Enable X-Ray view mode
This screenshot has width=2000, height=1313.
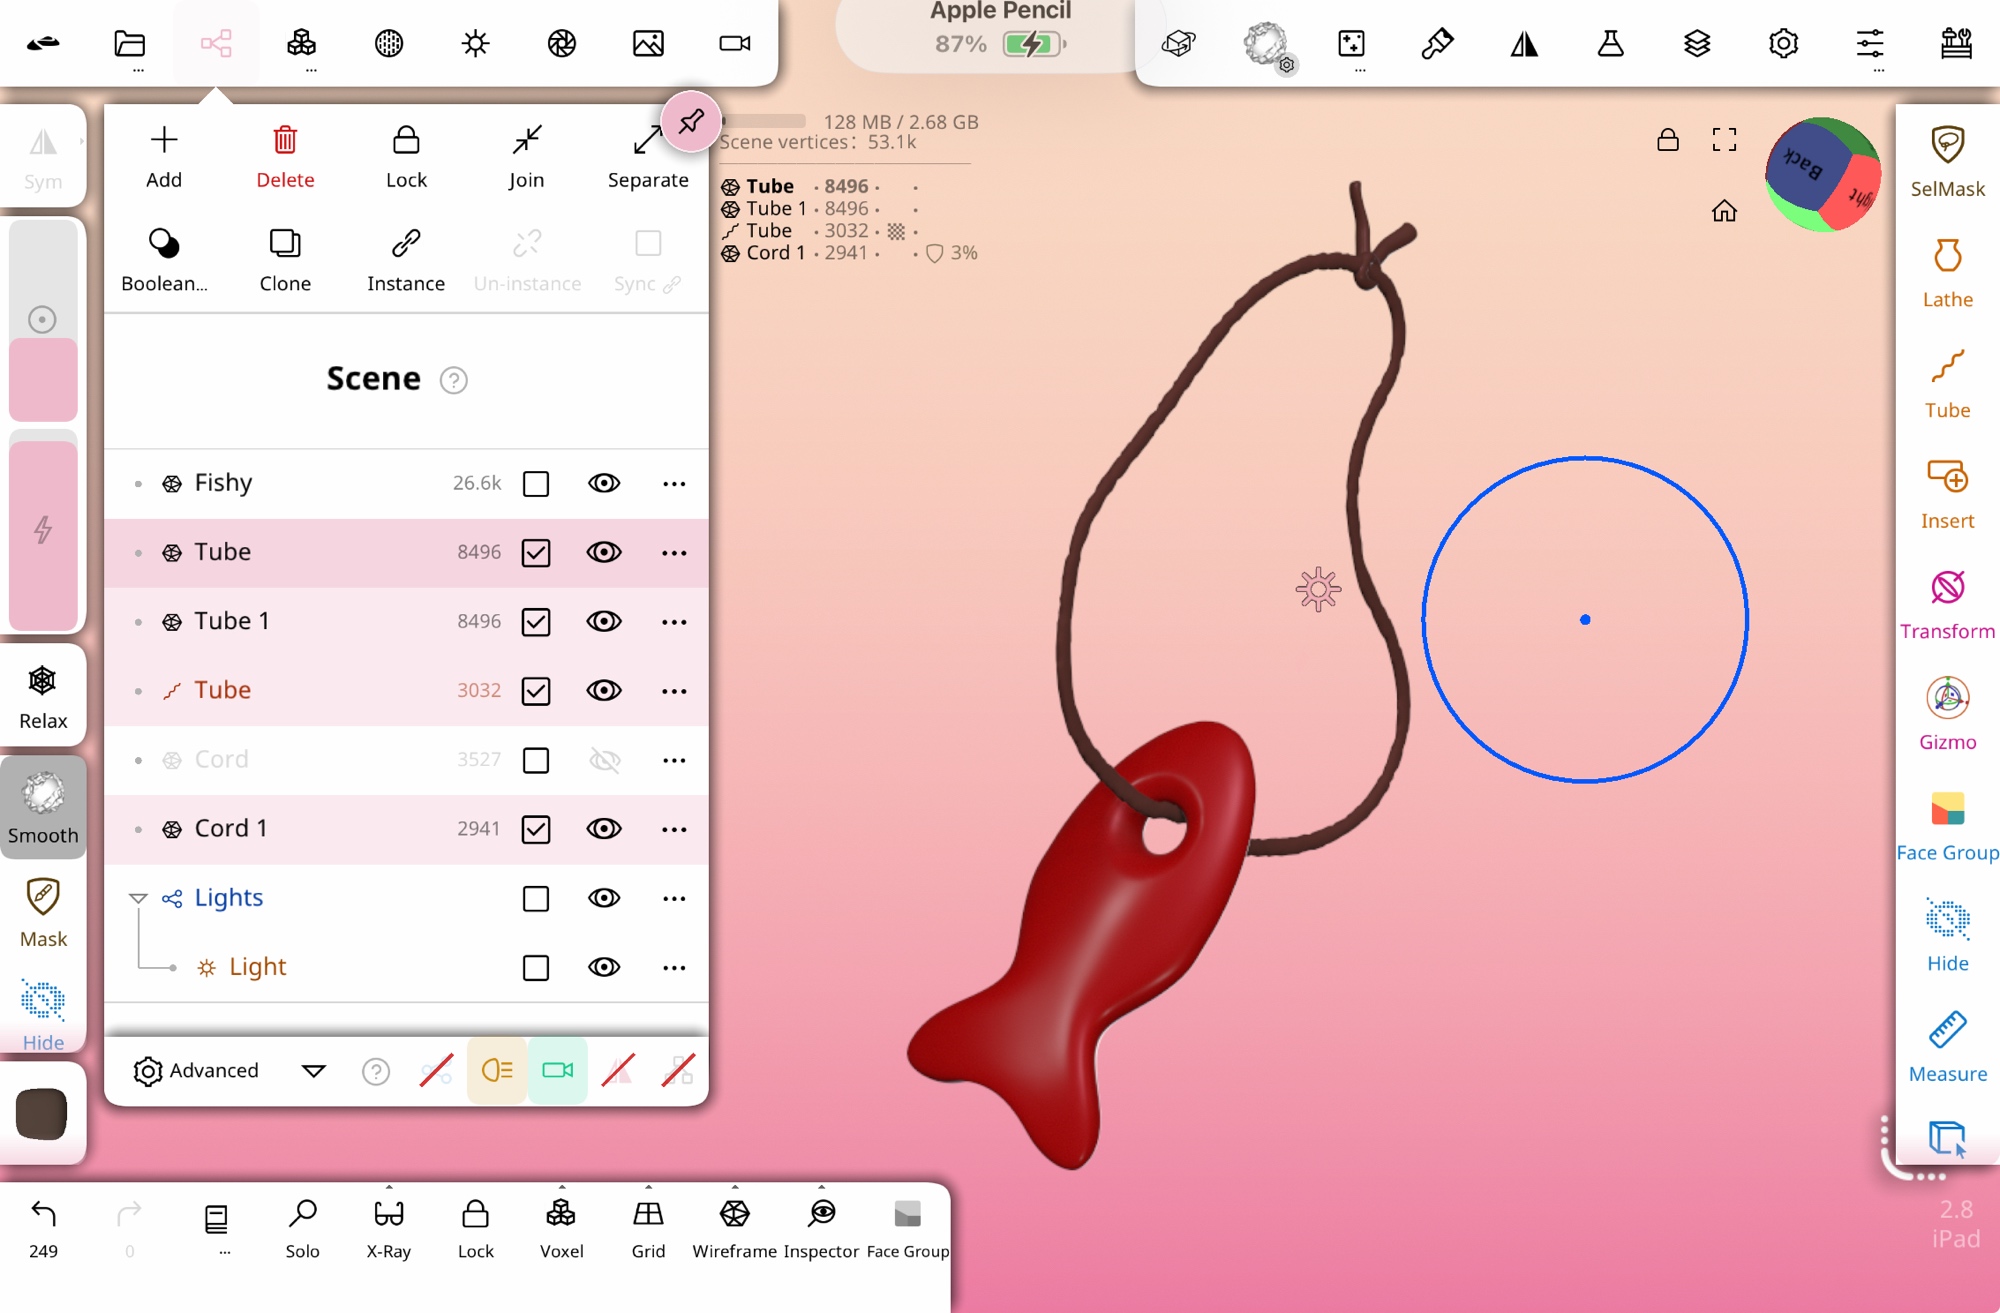[388, 1228]
